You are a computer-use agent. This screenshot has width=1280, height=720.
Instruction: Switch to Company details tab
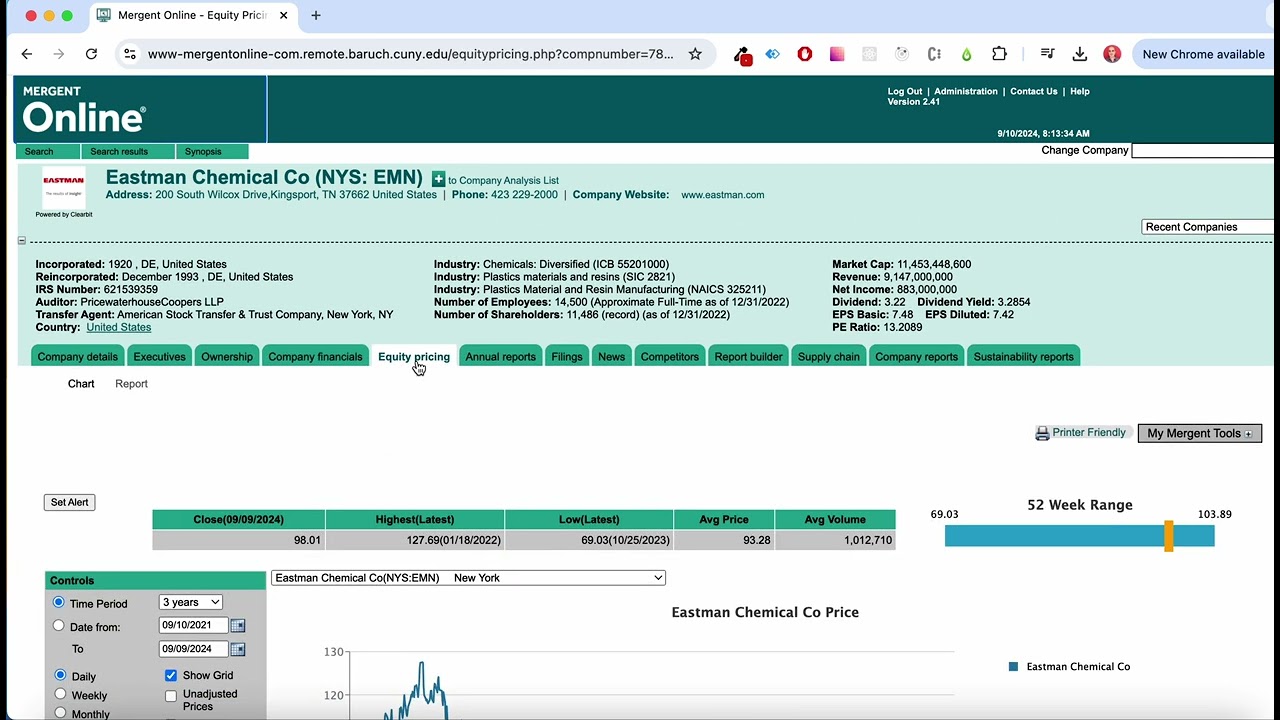[77, 356]
